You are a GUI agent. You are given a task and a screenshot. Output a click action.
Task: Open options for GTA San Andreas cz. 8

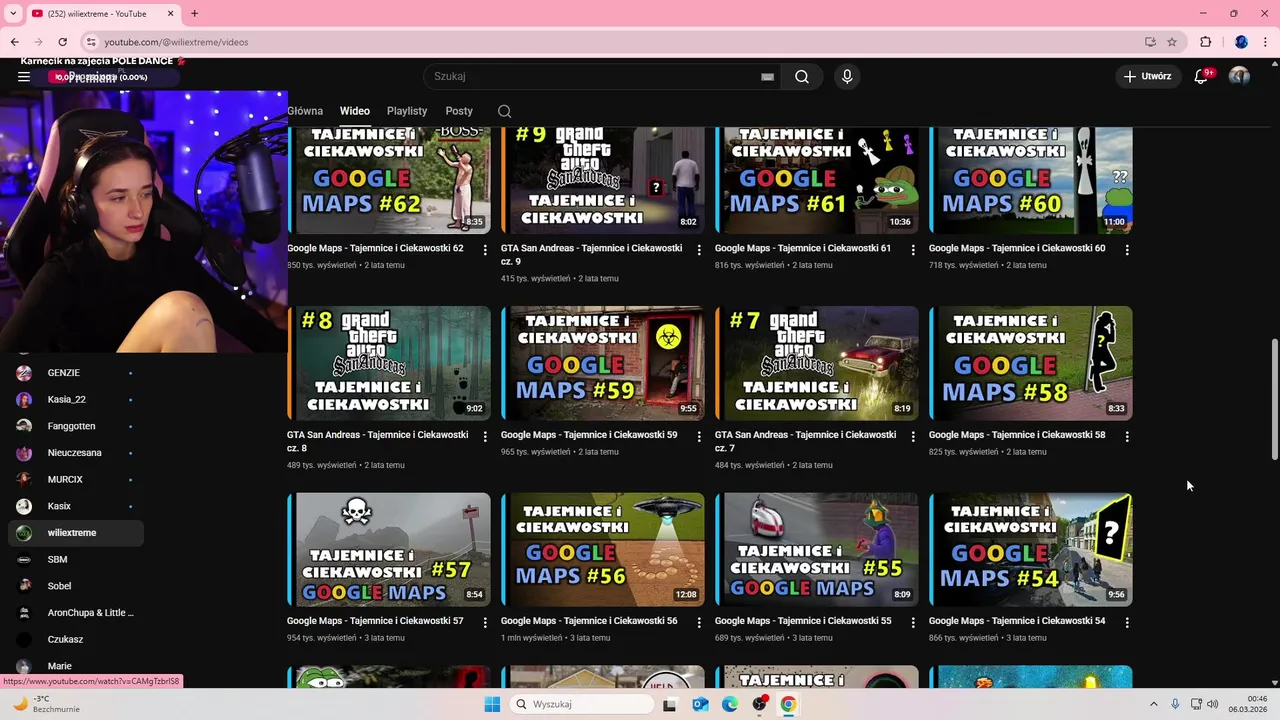click(485, 437)
